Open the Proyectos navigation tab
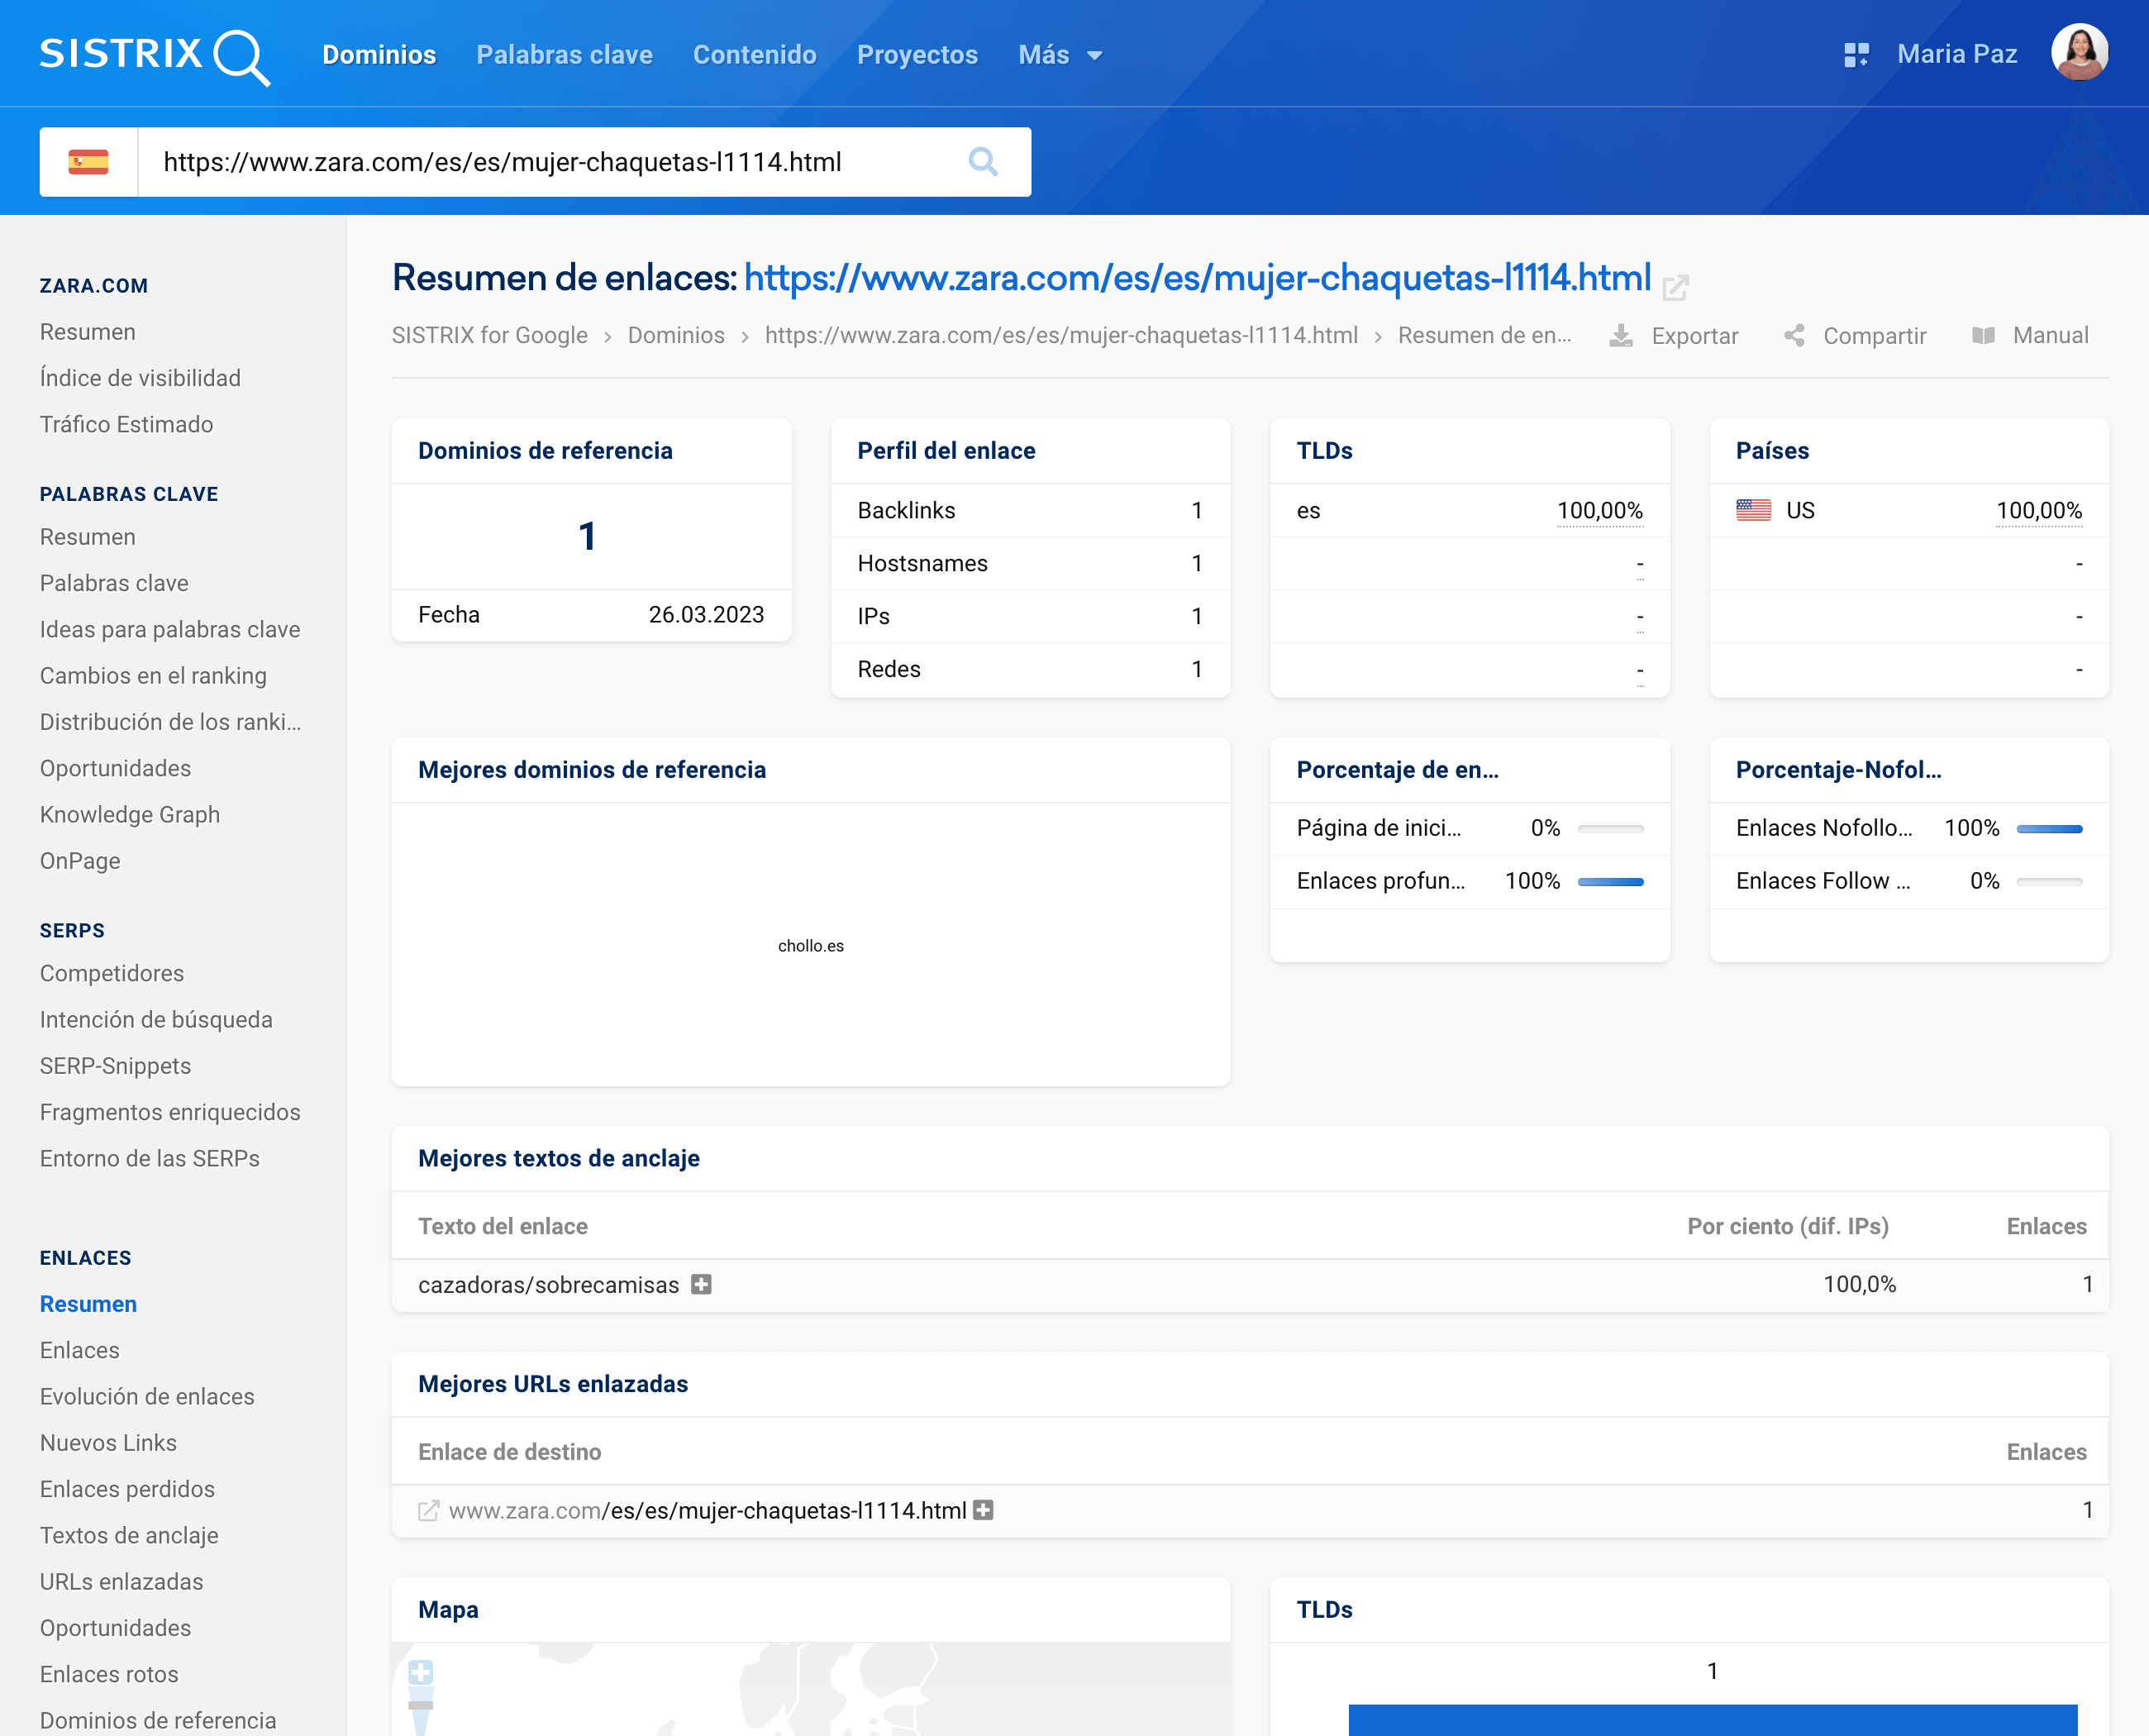 pos(917,55)
